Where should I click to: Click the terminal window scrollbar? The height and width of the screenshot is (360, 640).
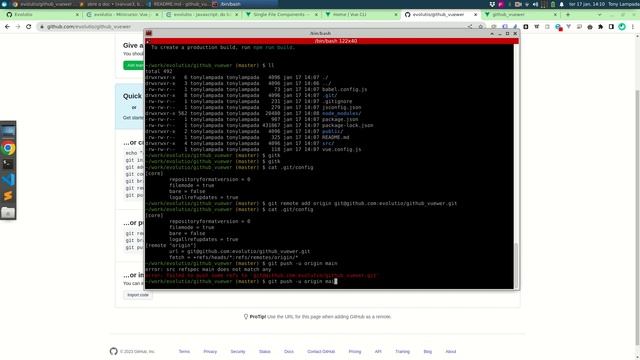tap(516, 265)
